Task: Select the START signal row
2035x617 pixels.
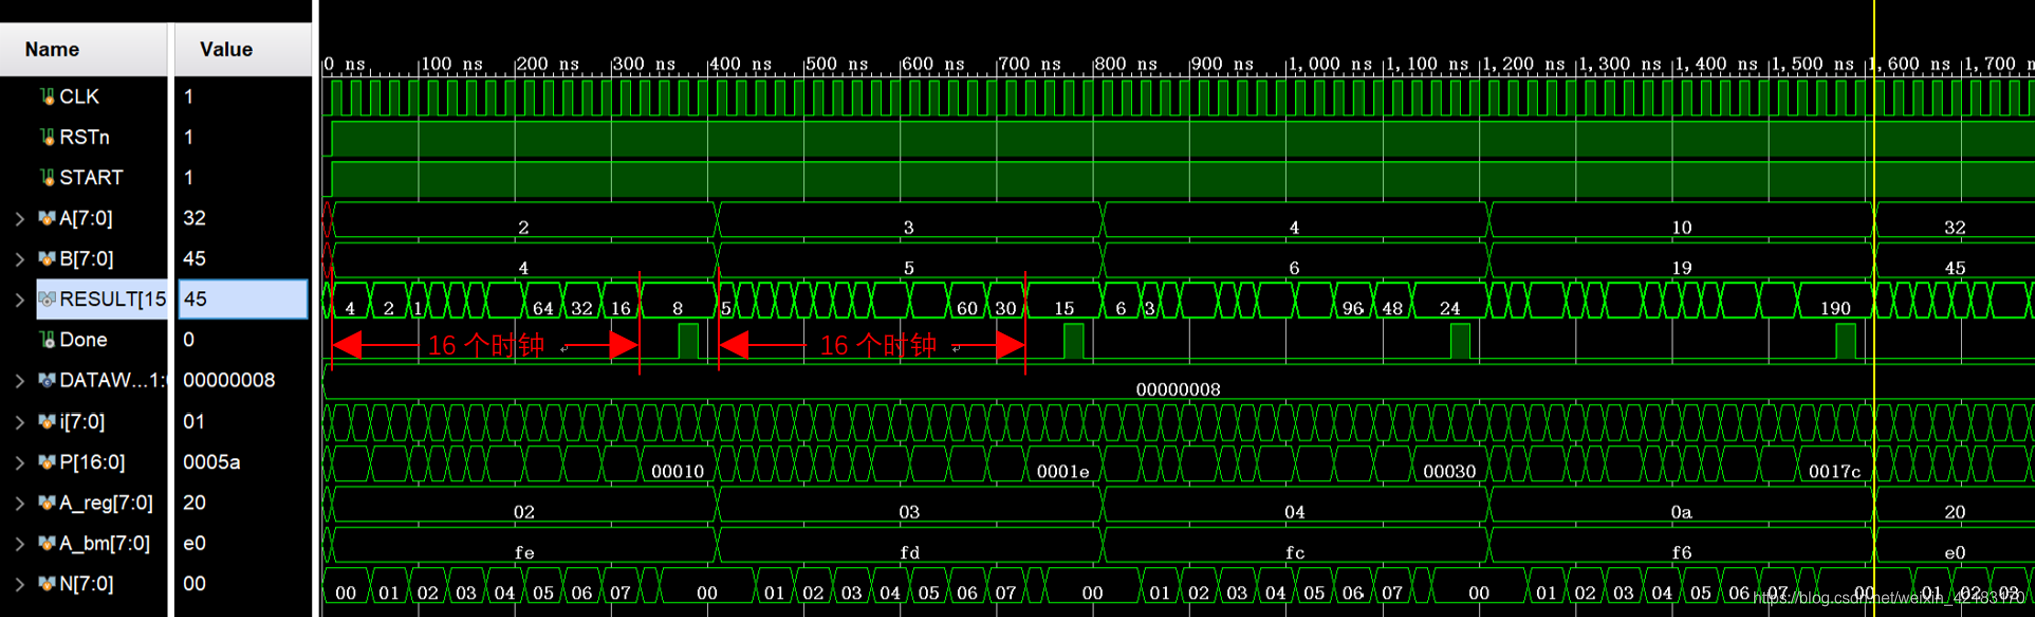Action: click(x=84, y=177)
